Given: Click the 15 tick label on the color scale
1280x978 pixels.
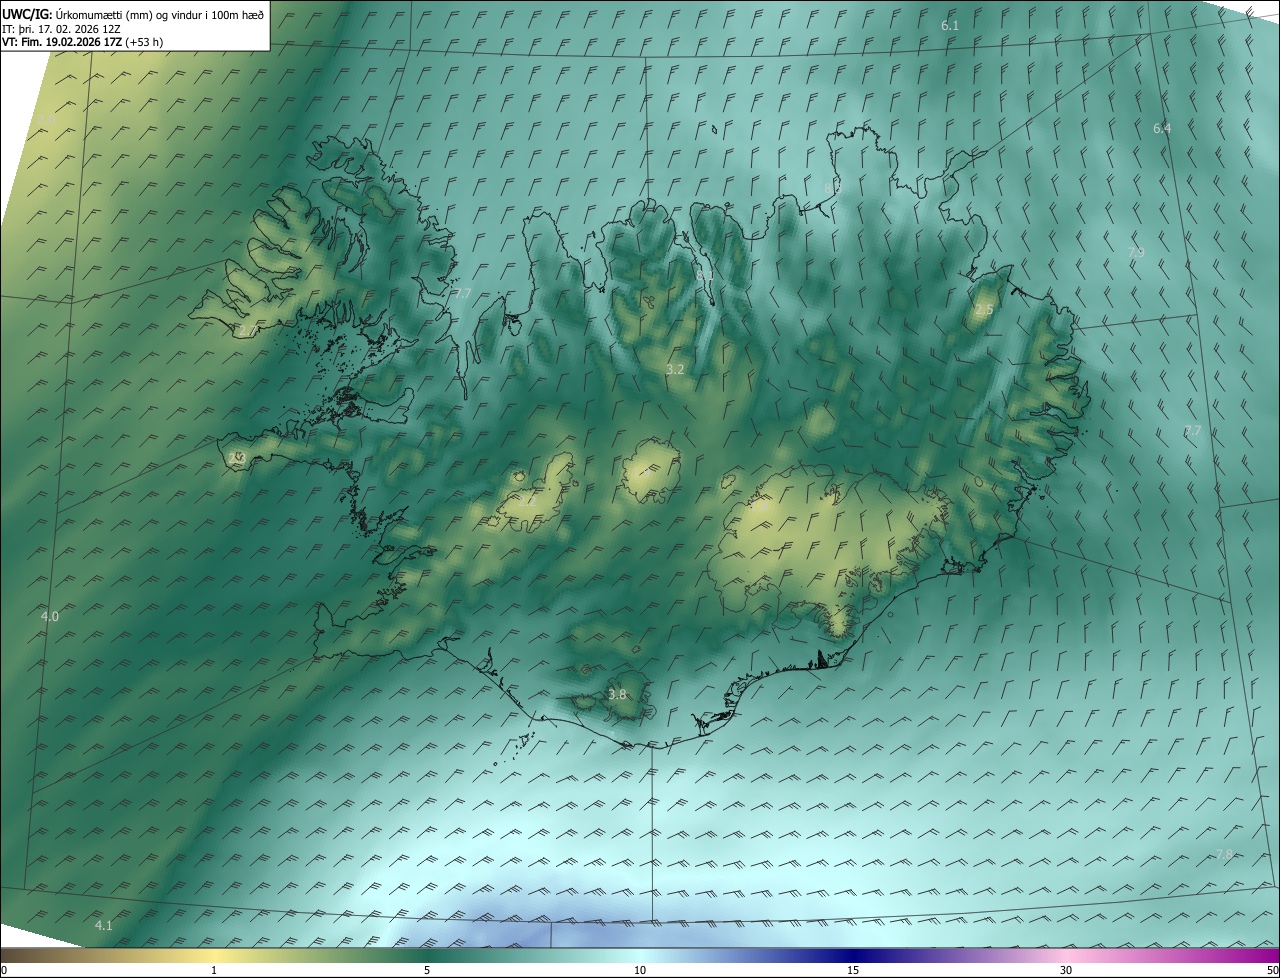Looking at the screenshot, I should coord(853,970).
